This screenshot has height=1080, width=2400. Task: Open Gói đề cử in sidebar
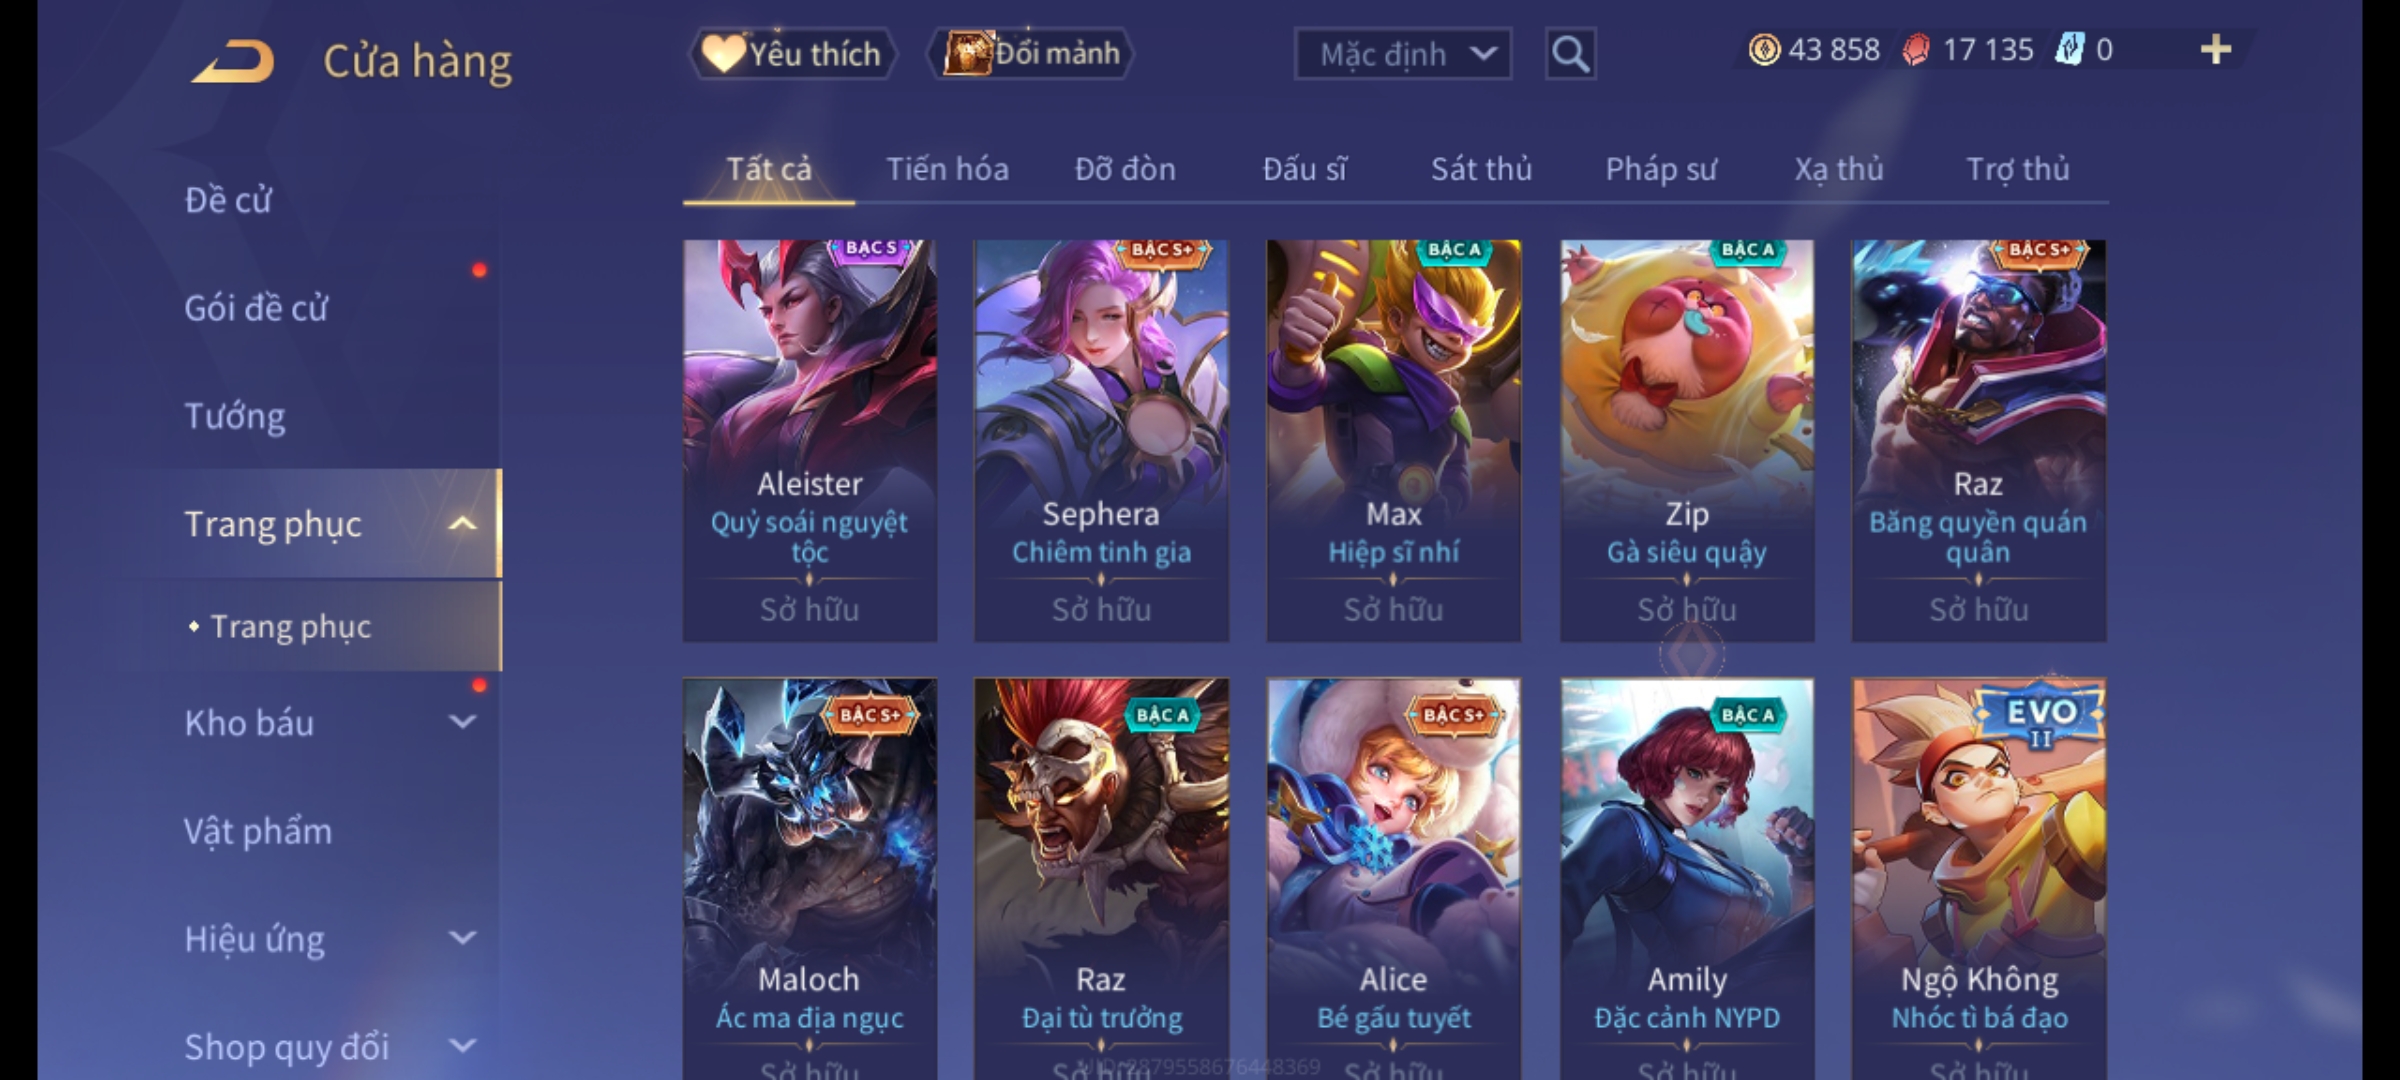(x=256, y=308)
